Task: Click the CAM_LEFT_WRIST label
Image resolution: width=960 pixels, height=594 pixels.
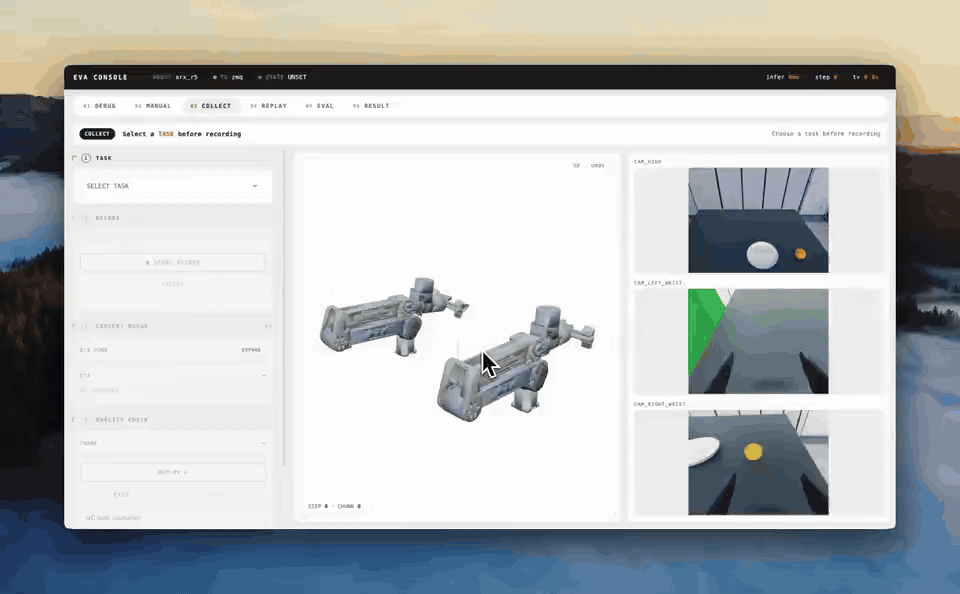Action: point(658,283)
